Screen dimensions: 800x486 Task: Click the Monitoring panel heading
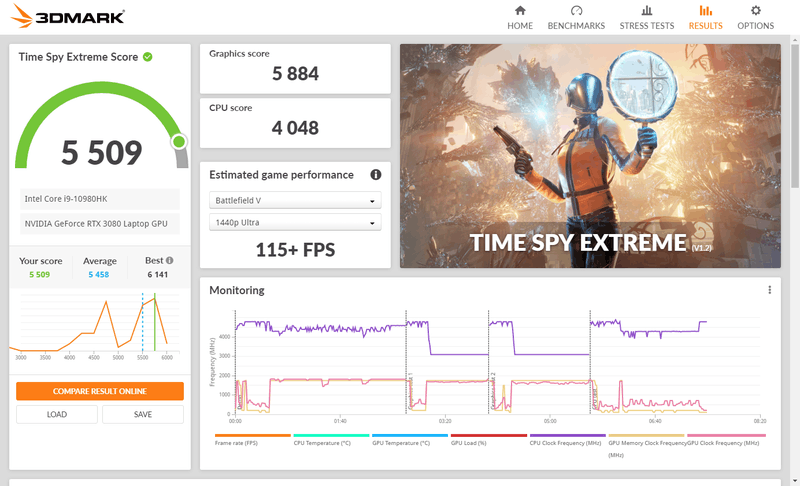[237, 290]
